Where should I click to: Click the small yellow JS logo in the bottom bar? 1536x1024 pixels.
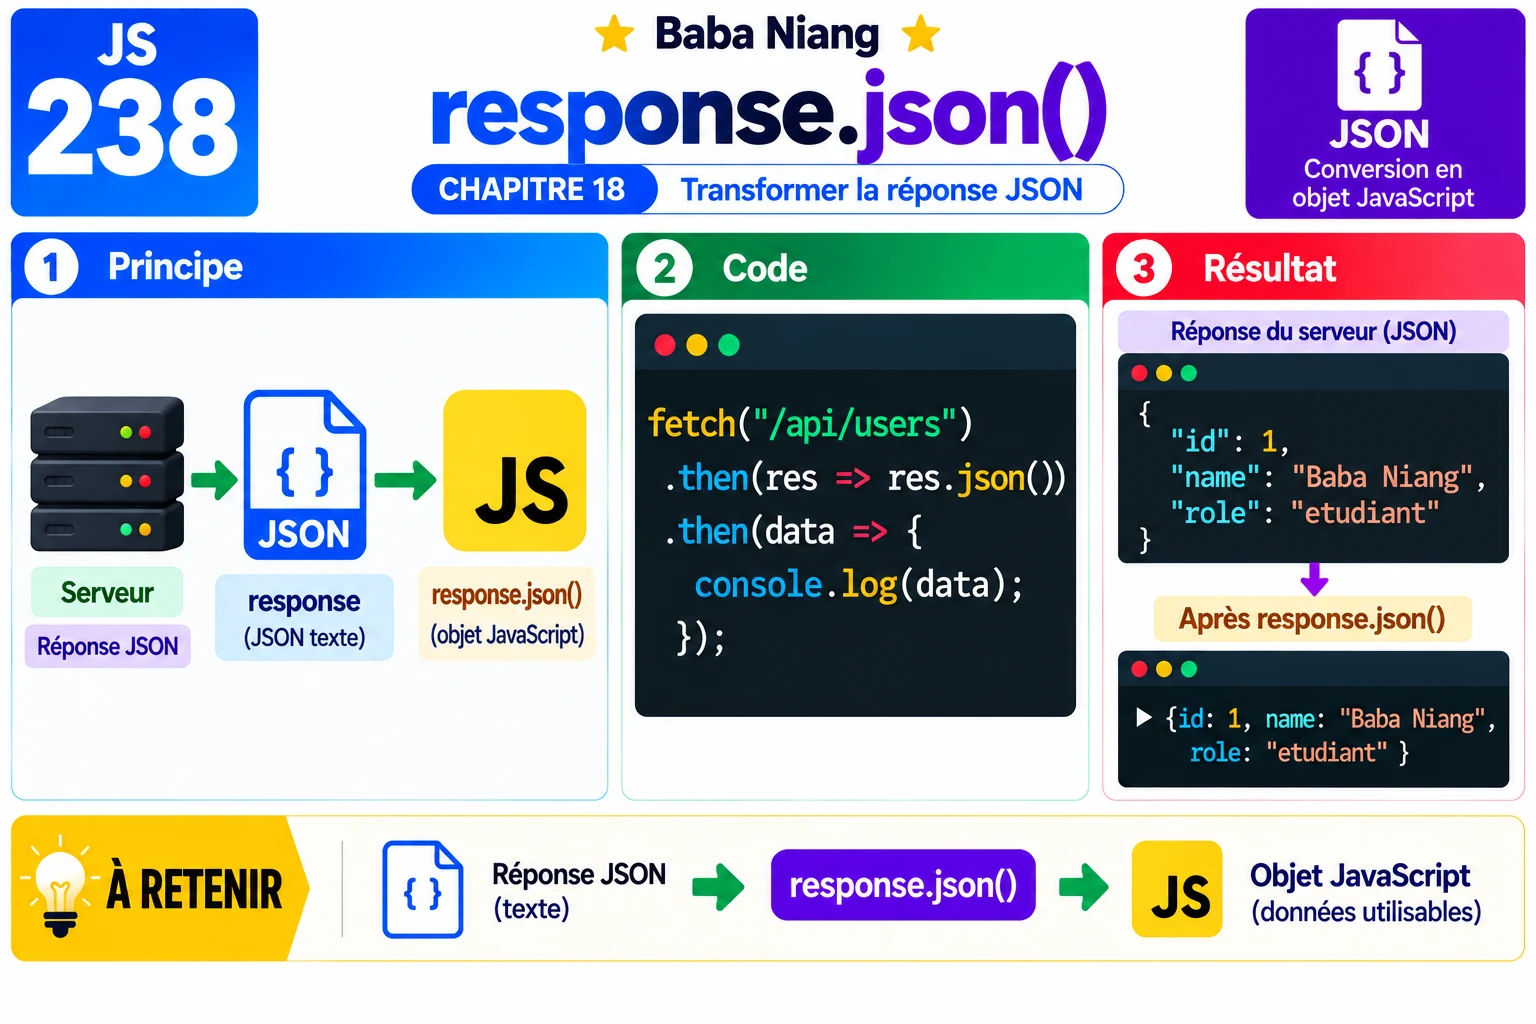(x=1177, y=889)
